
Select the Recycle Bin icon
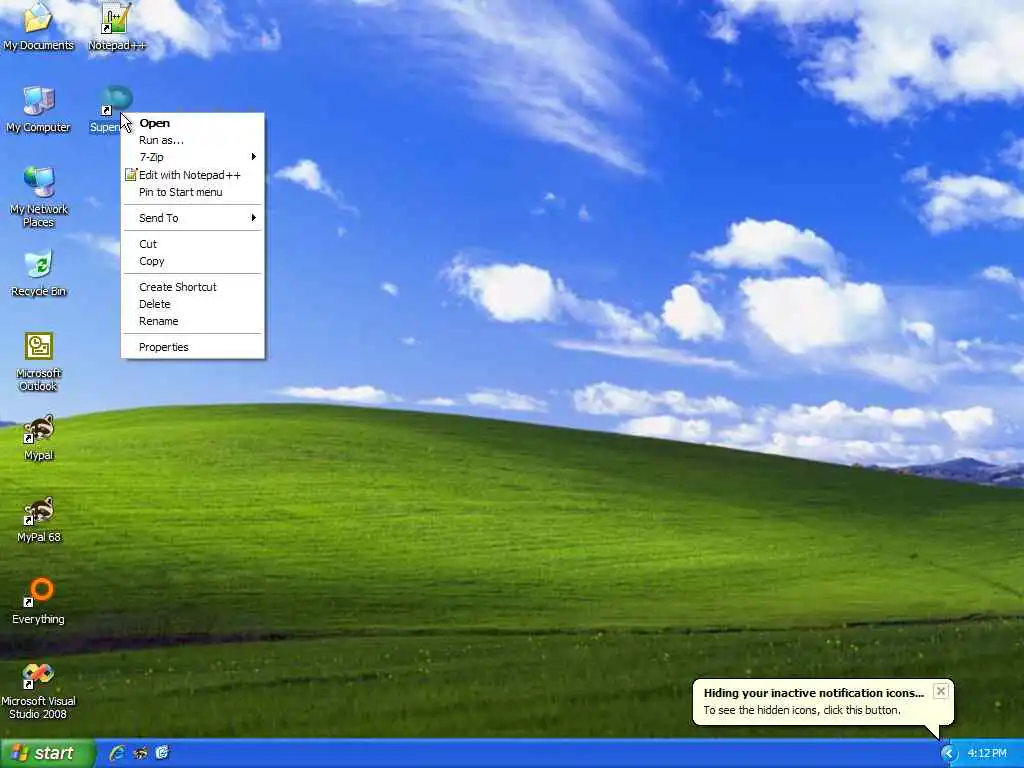(x=39, y=274)
